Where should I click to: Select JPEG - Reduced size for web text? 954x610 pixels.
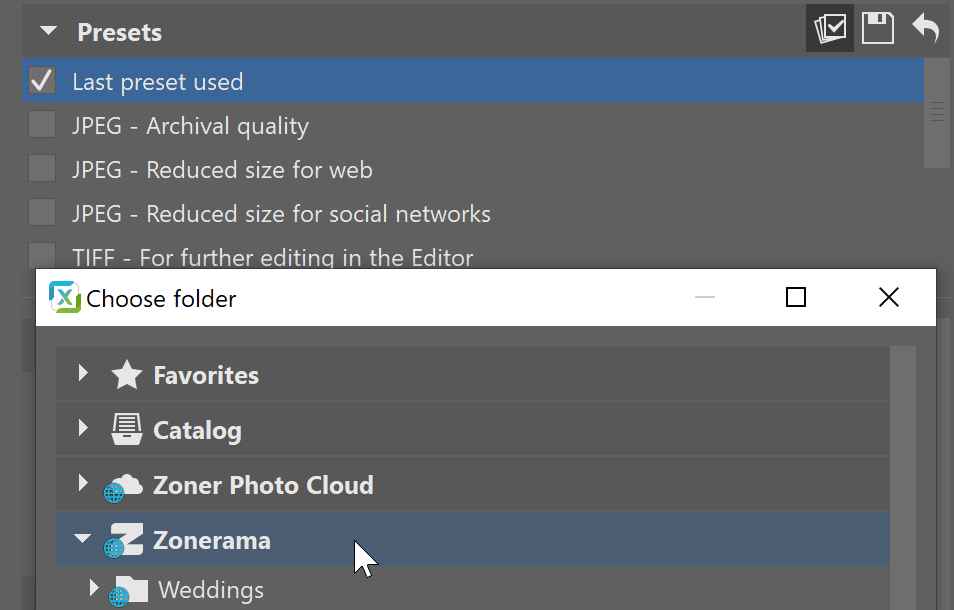pos(222,170)
